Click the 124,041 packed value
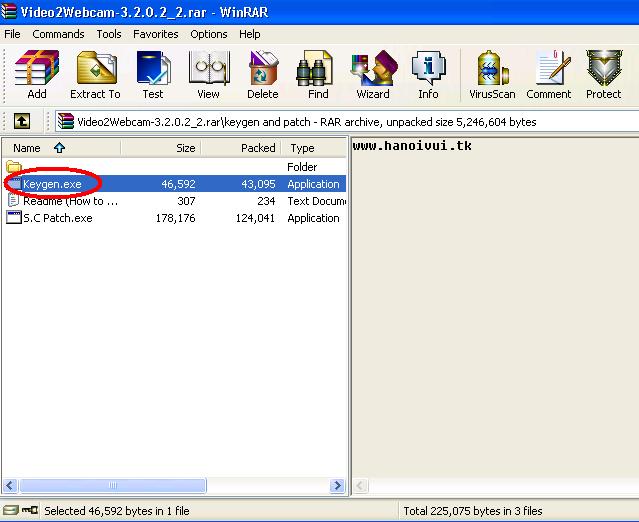The width and height of the screenshot is (639, 522). [x=255, y=218]
